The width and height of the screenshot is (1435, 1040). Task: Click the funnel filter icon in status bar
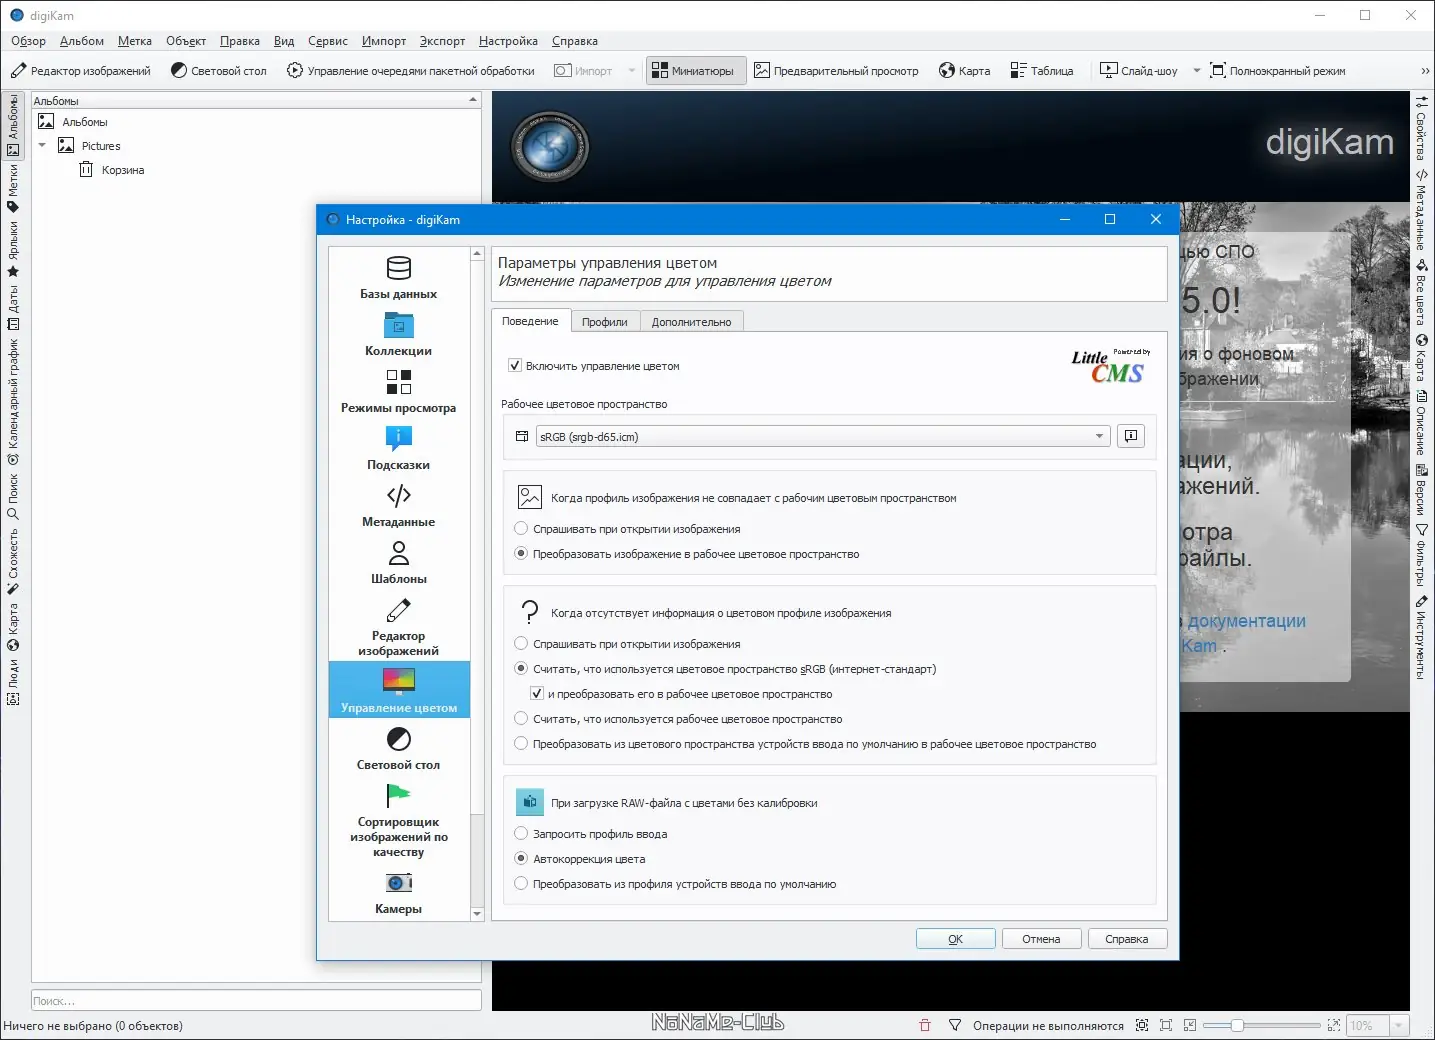955,1025
